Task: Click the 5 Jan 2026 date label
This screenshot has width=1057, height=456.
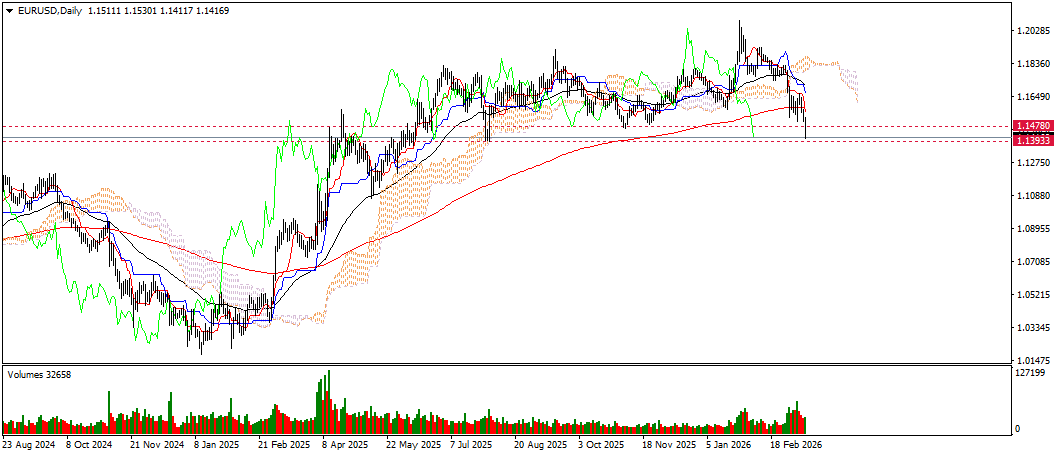Action: 729,446
